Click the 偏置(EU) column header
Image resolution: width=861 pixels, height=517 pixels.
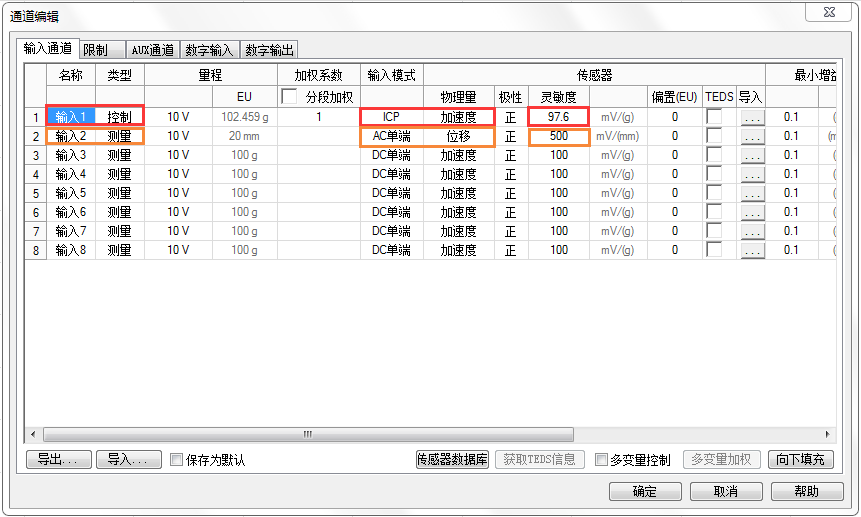674,97
